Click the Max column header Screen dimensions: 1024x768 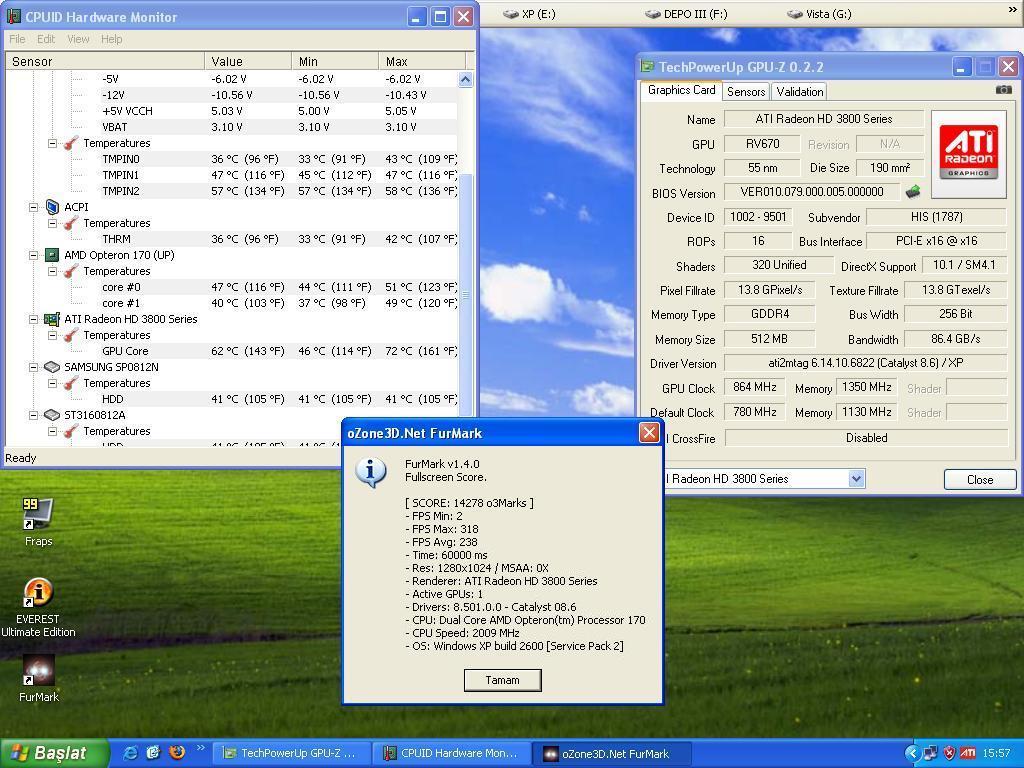coord(422,61)
